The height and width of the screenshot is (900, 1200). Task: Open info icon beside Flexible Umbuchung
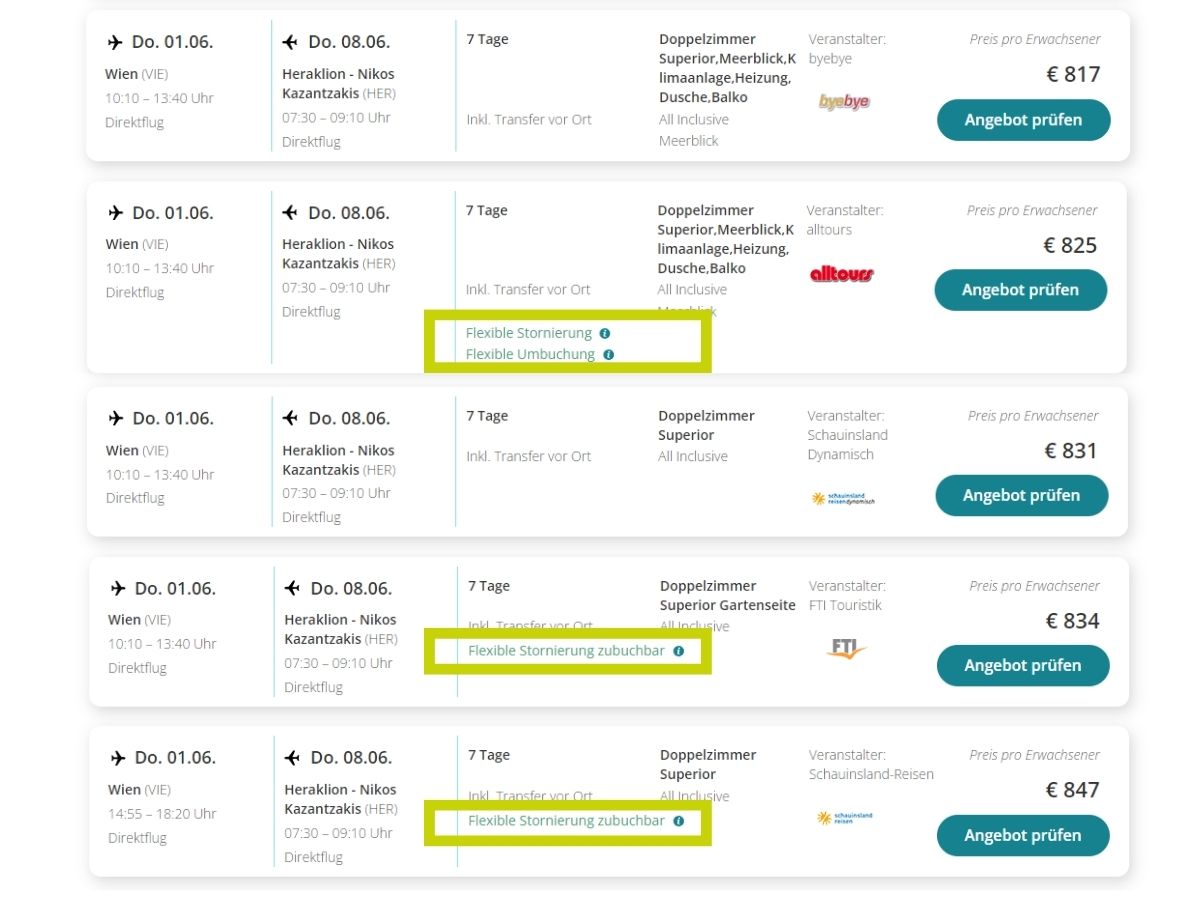609,354
